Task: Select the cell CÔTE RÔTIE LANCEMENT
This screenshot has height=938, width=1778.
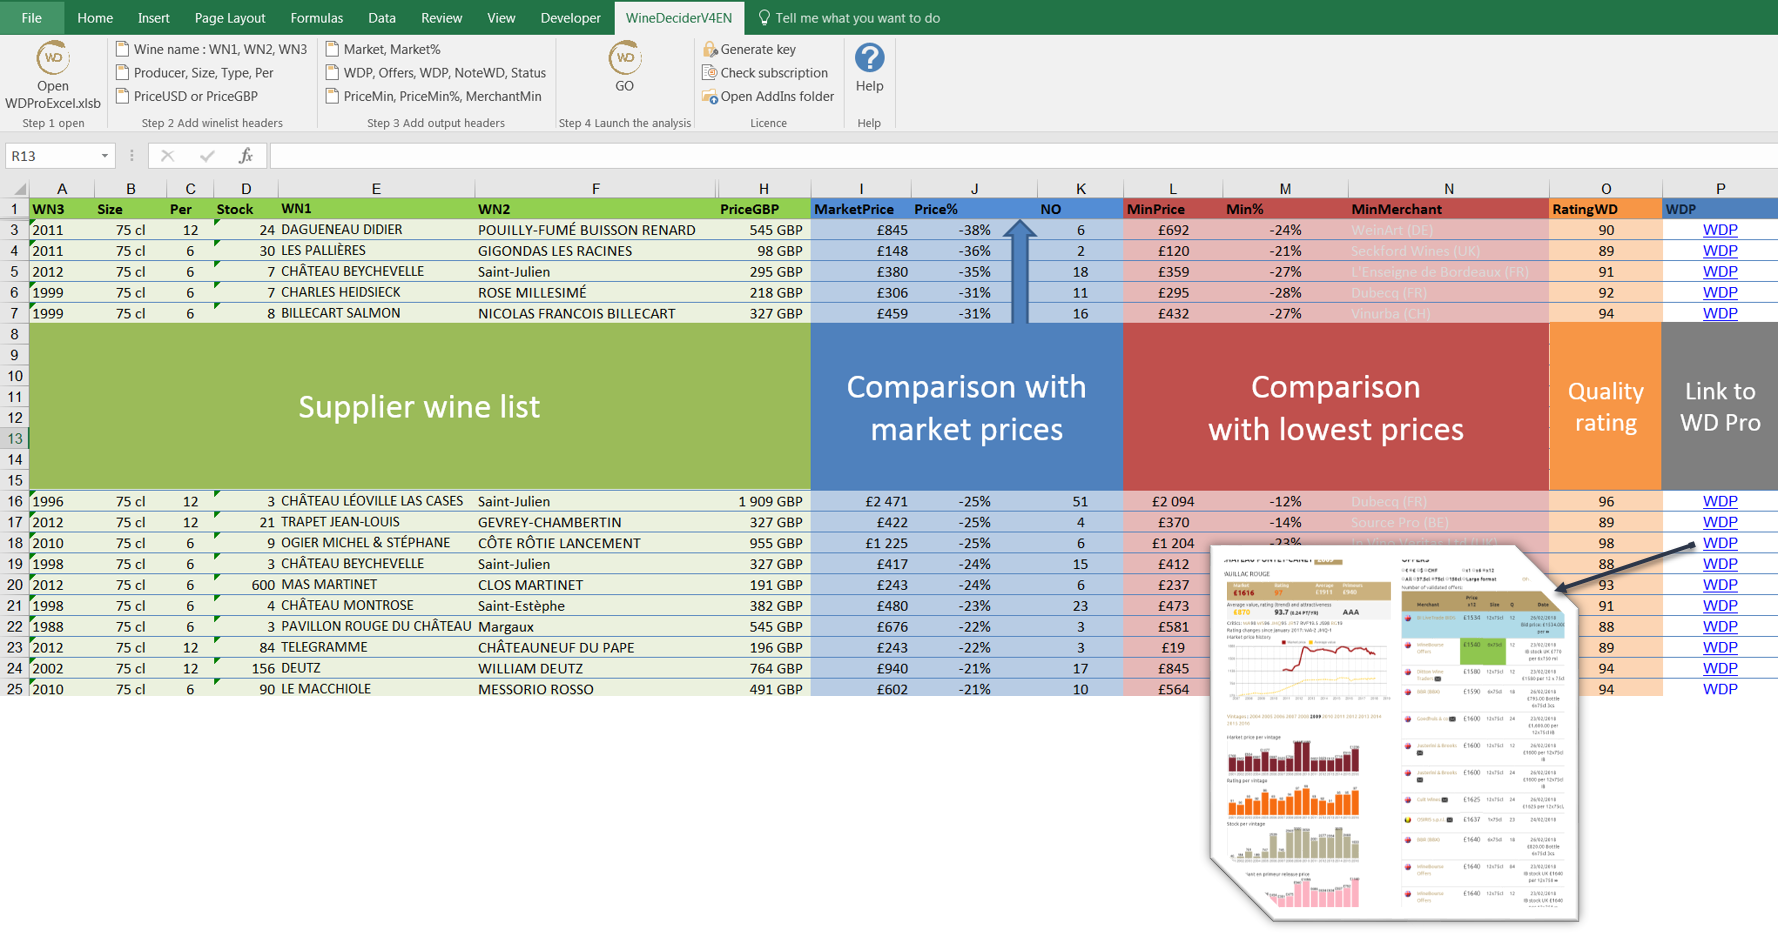Action: [596, 544]
